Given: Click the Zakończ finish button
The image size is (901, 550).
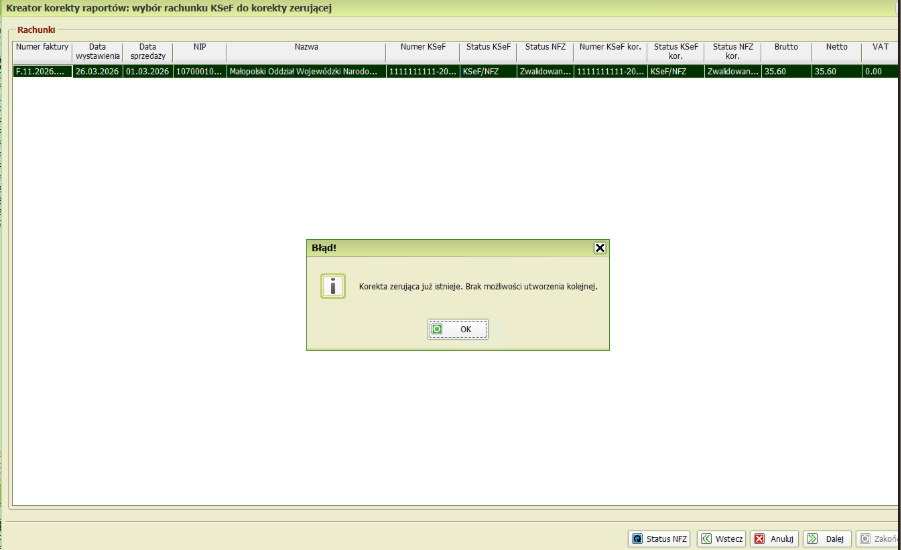Looking at the screenshot, I should 878,539.
